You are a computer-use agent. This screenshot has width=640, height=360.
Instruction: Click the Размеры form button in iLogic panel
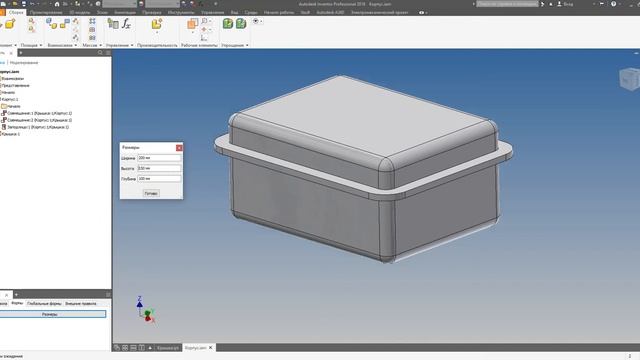[x=53, y=314]
